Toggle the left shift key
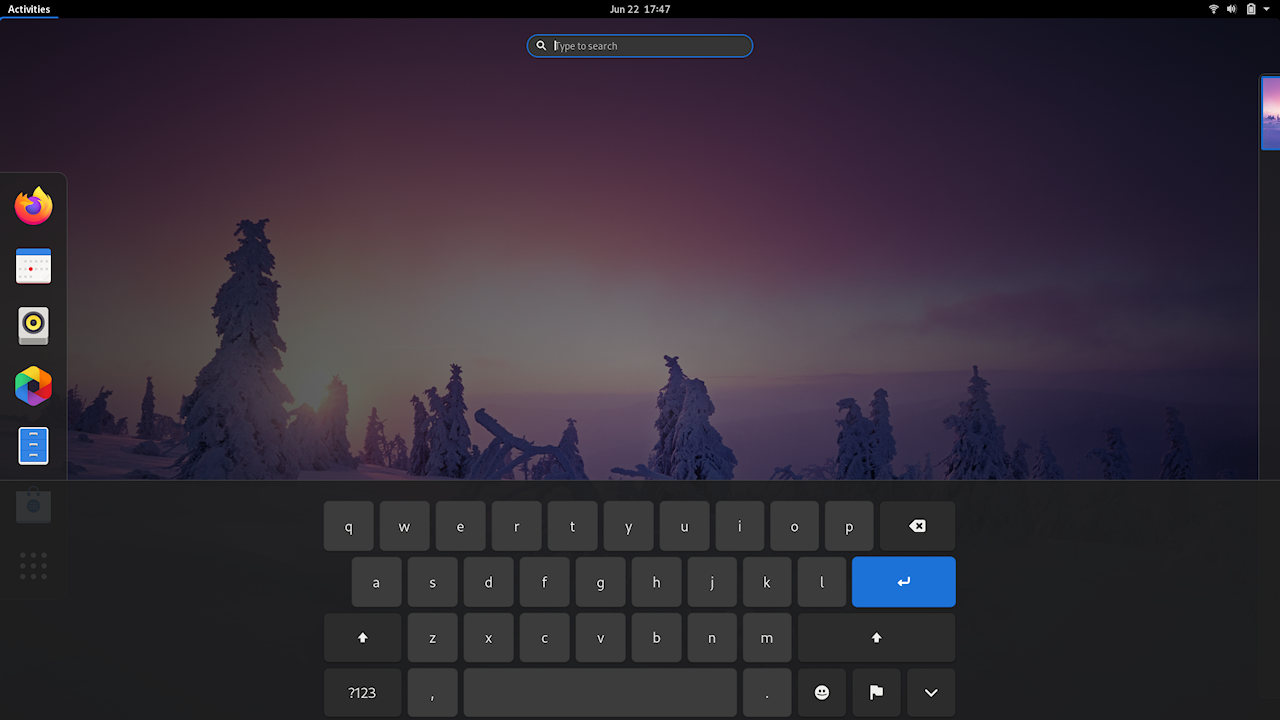Image resolution: width=1280 pixels, height=720 pixels. 362,638
